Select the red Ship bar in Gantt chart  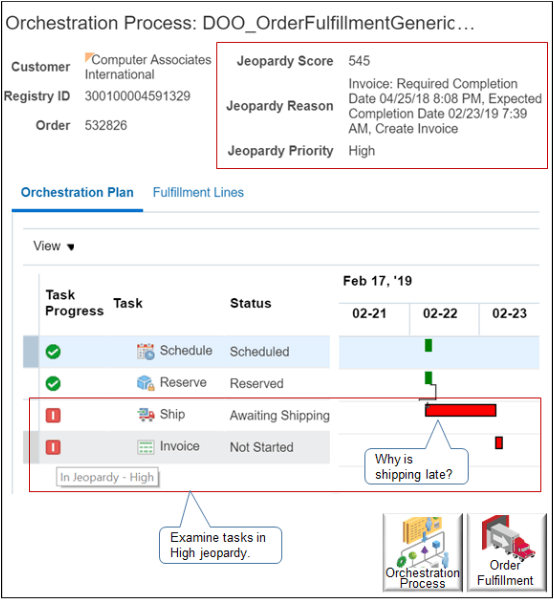tap(461, 410)
